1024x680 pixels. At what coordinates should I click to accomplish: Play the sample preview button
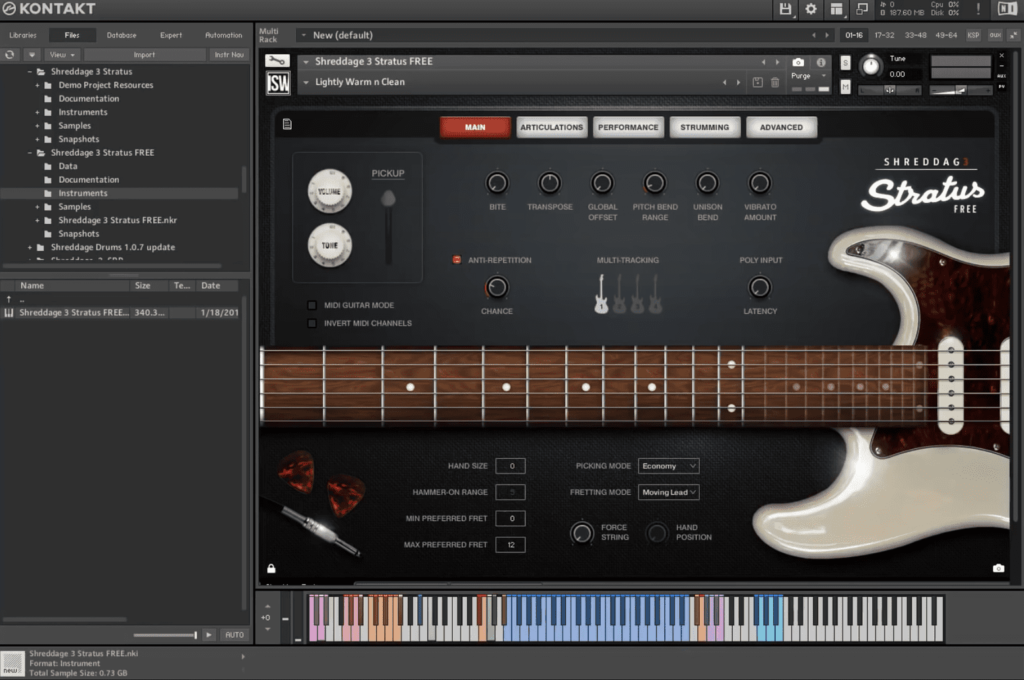tap(209, 635)
